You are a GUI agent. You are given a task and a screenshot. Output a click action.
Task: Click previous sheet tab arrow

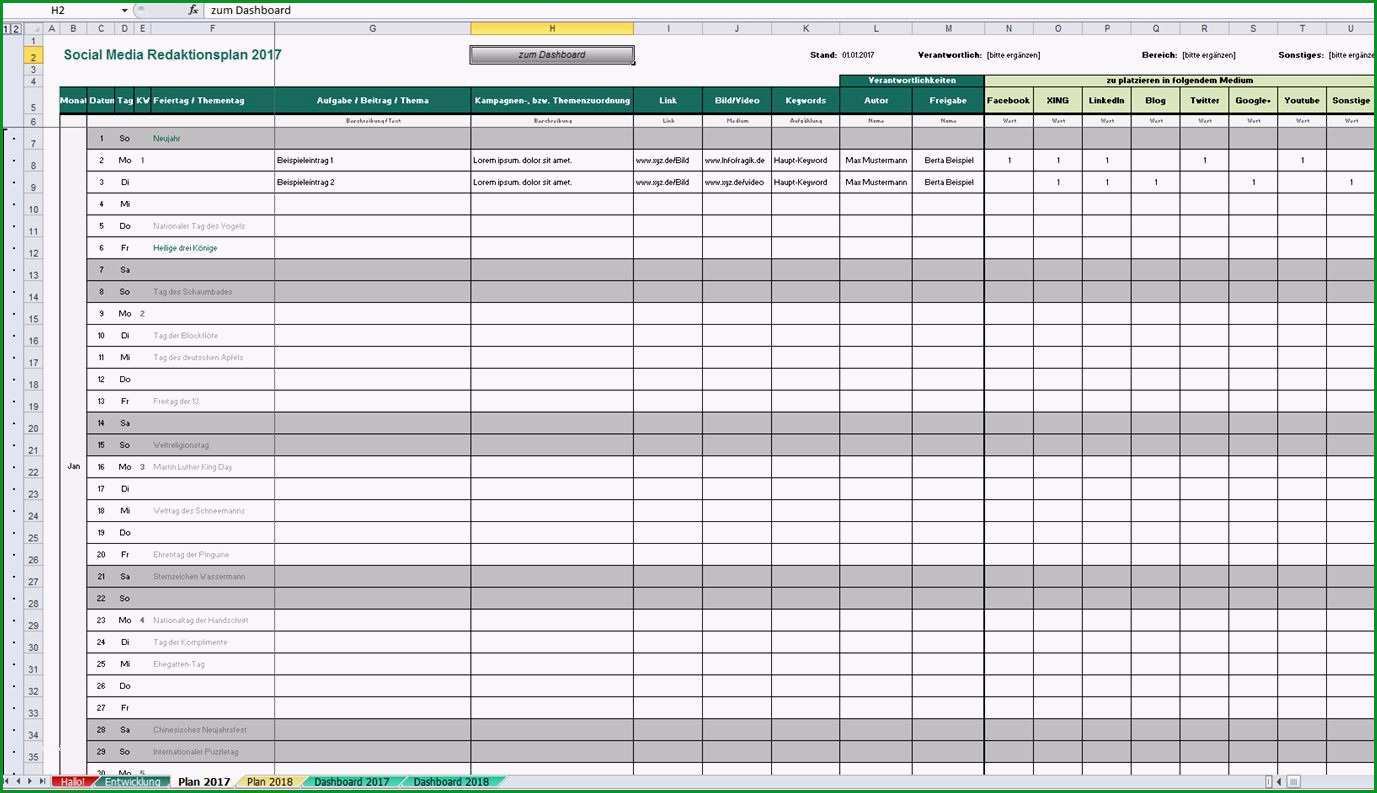pos(18,781)
